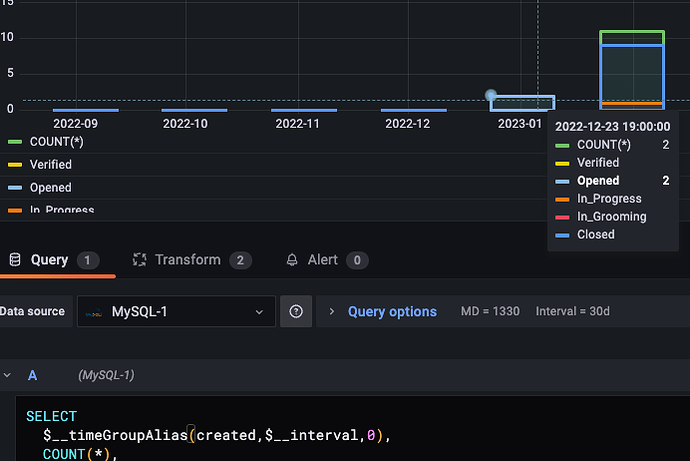The image size is (690, 461).
Task: Open the data source help icon
Action: coord(296,311)
